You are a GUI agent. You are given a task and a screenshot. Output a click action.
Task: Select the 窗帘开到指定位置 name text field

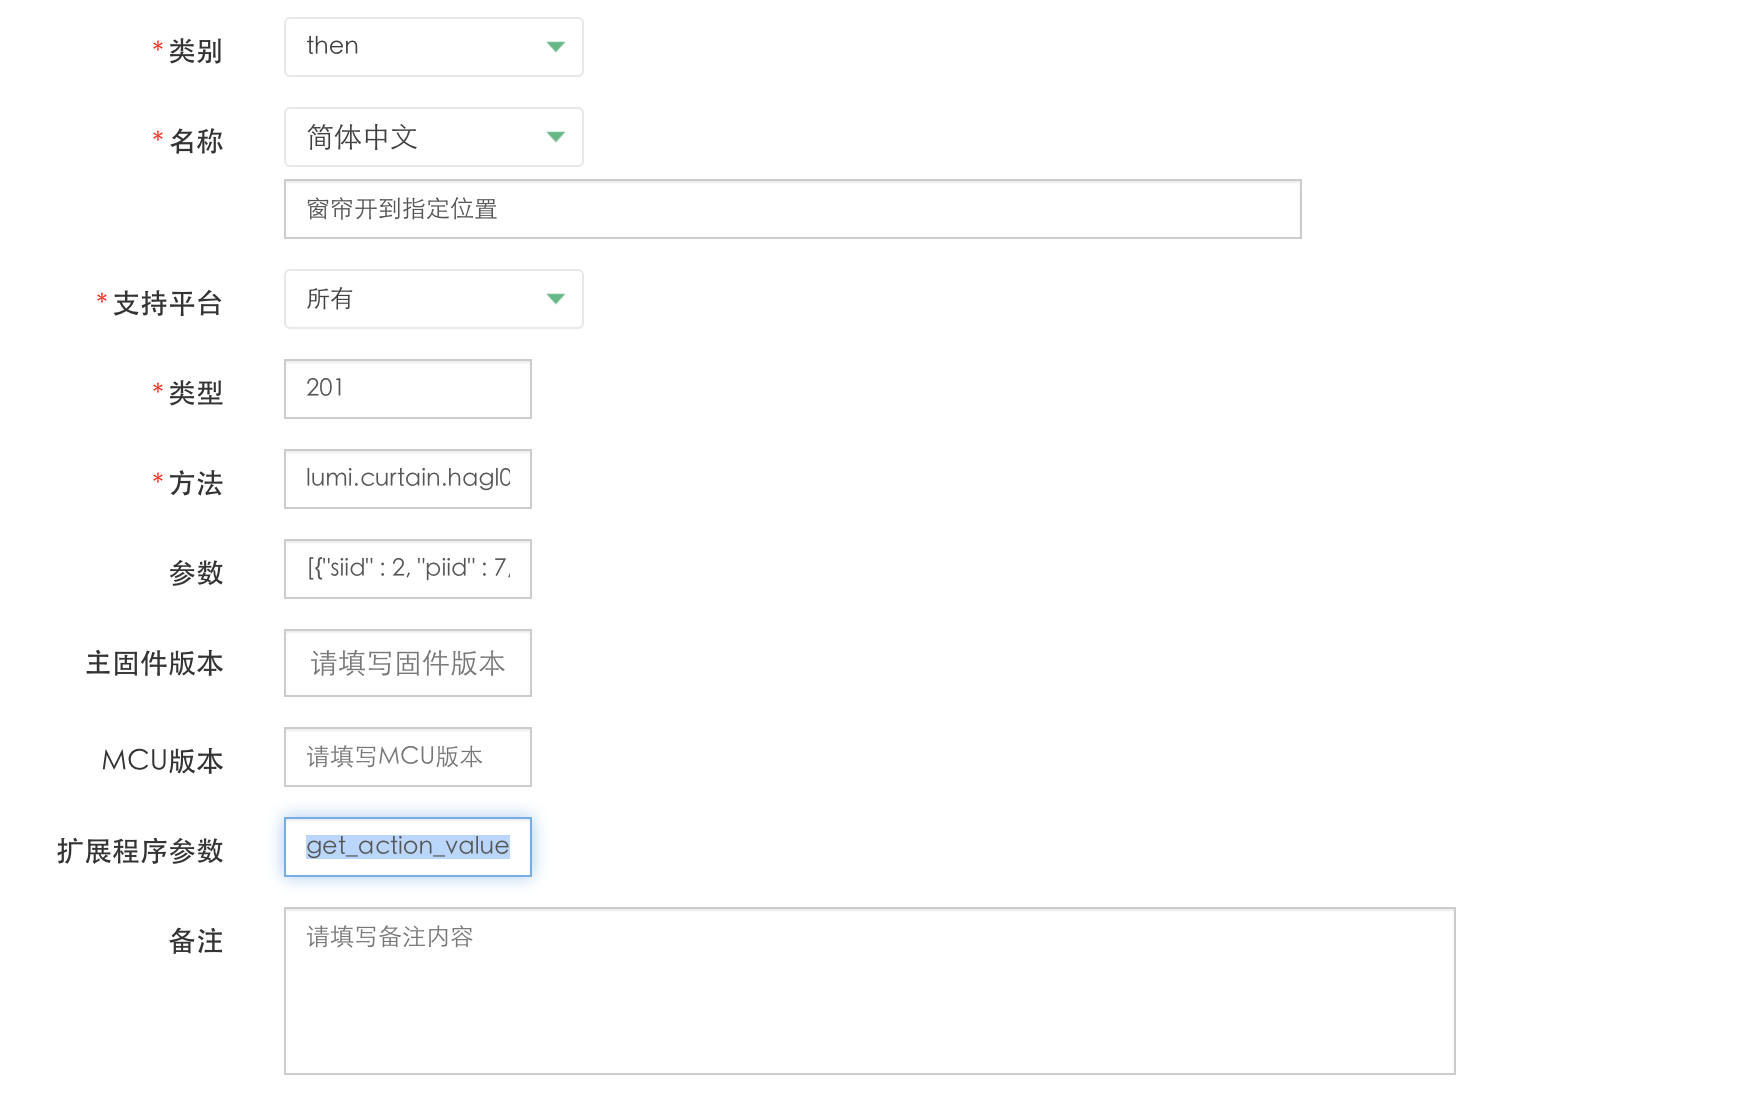click(x=790, y=209)
